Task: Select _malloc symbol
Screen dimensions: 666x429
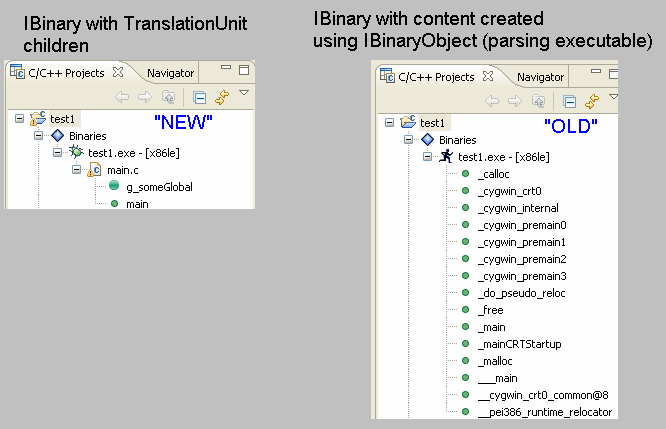Action: click(496, 361)
